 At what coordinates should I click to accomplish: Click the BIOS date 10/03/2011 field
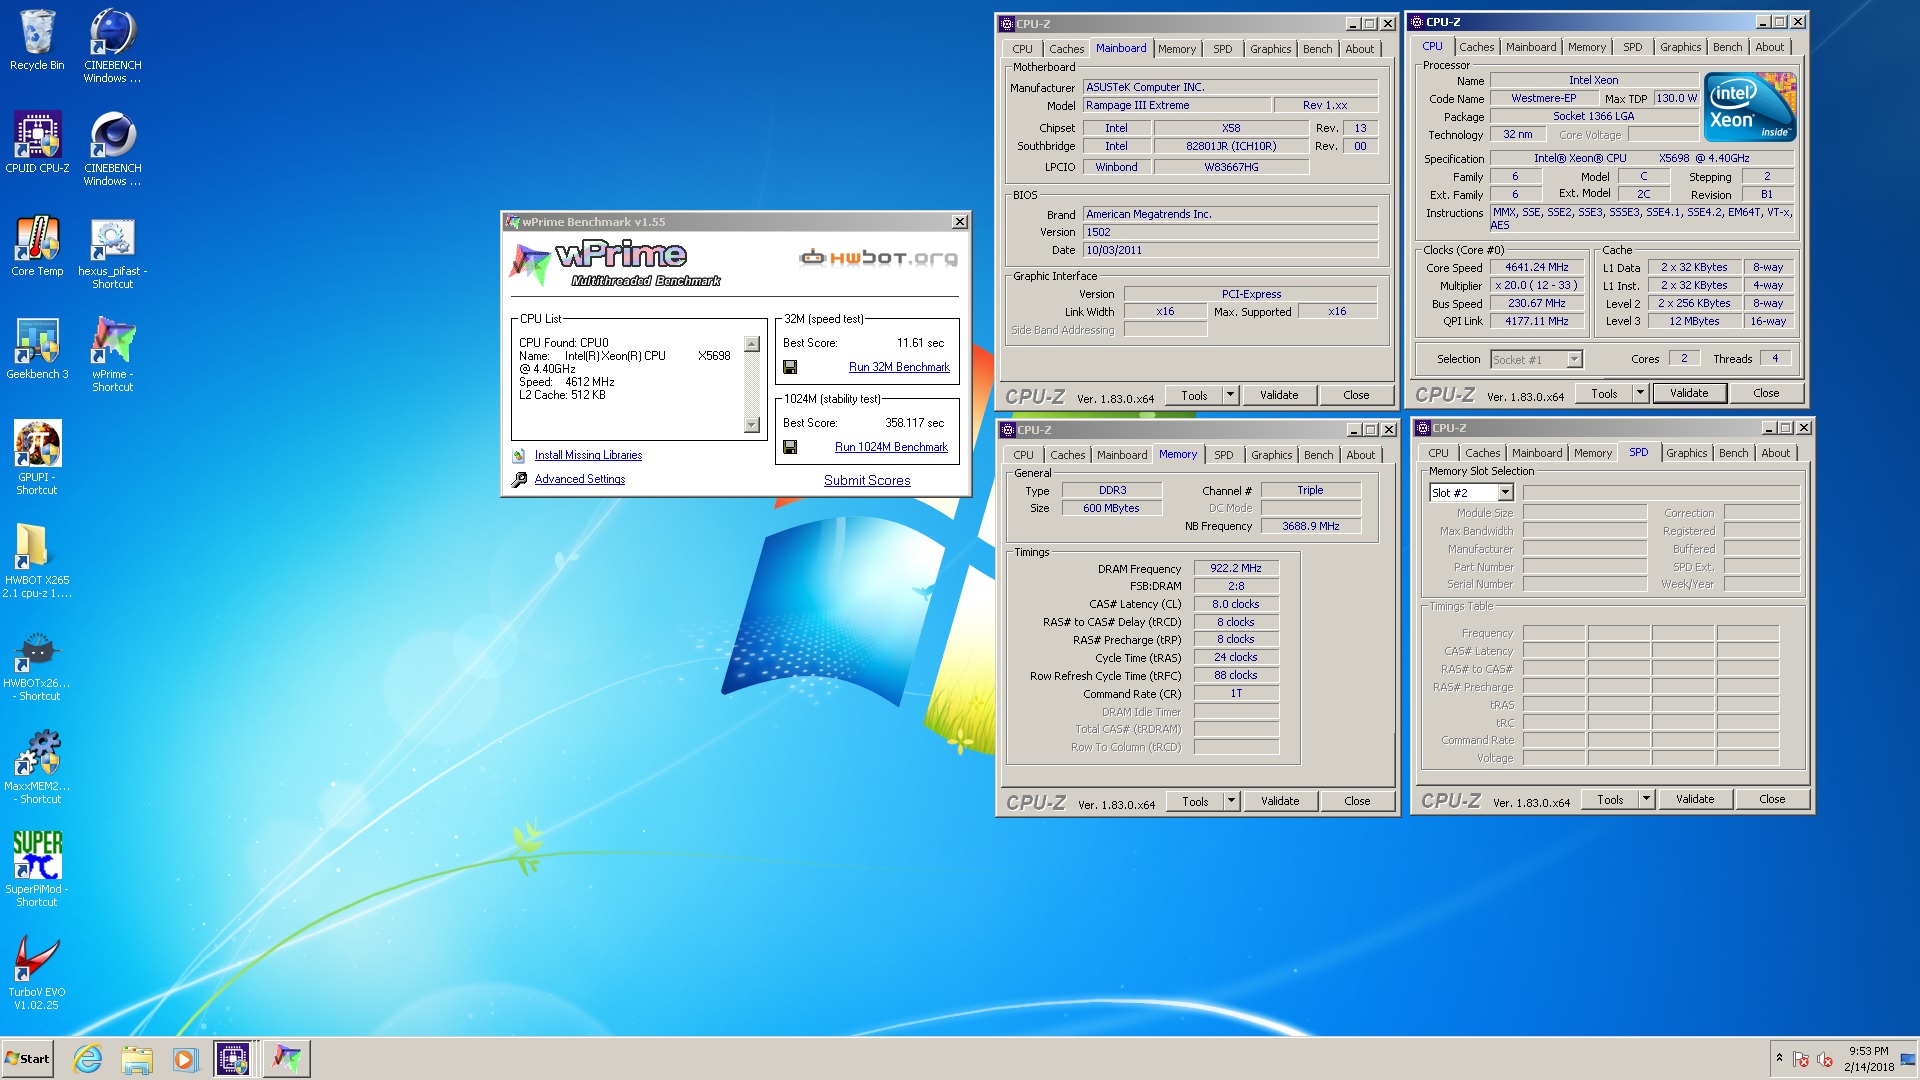point(1230,250)
